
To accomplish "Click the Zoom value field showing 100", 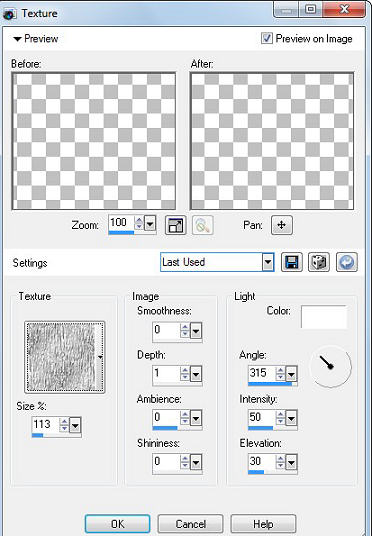I will click(122, 223).
